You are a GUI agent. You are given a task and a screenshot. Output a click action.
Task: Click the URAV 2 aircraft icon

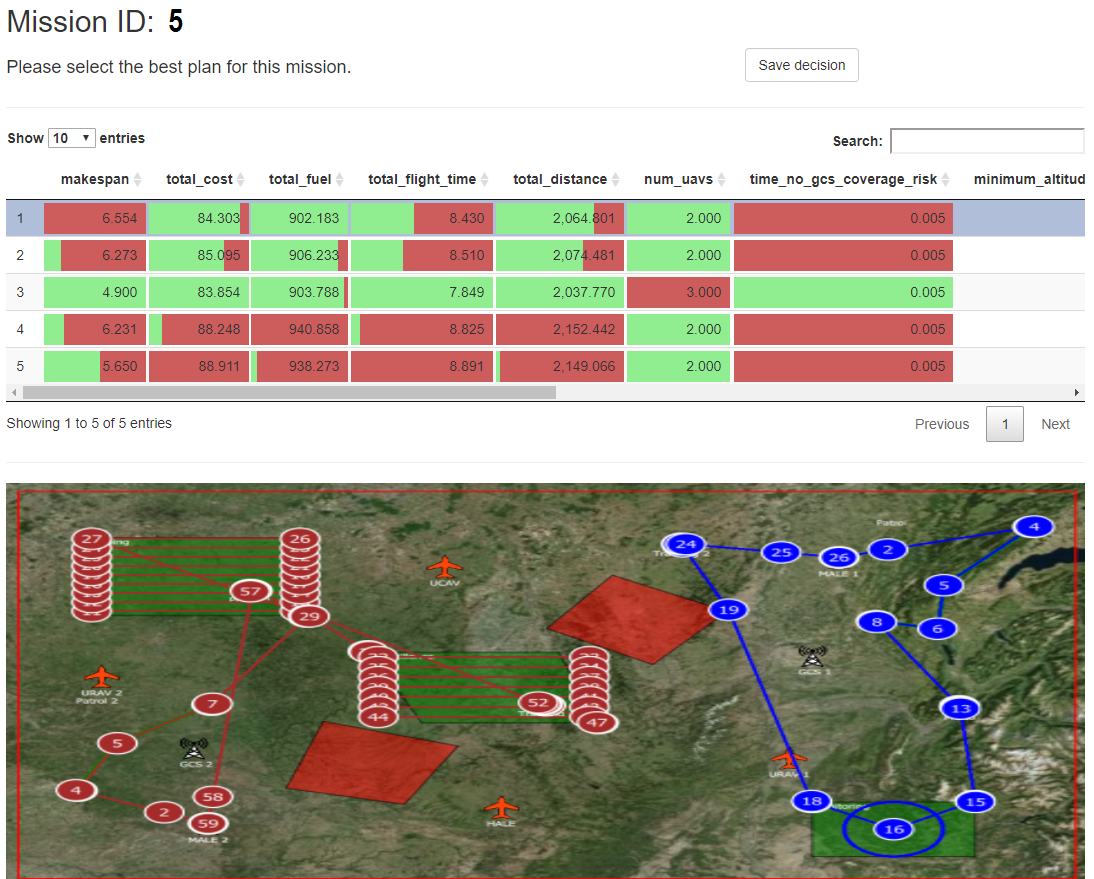101,677
